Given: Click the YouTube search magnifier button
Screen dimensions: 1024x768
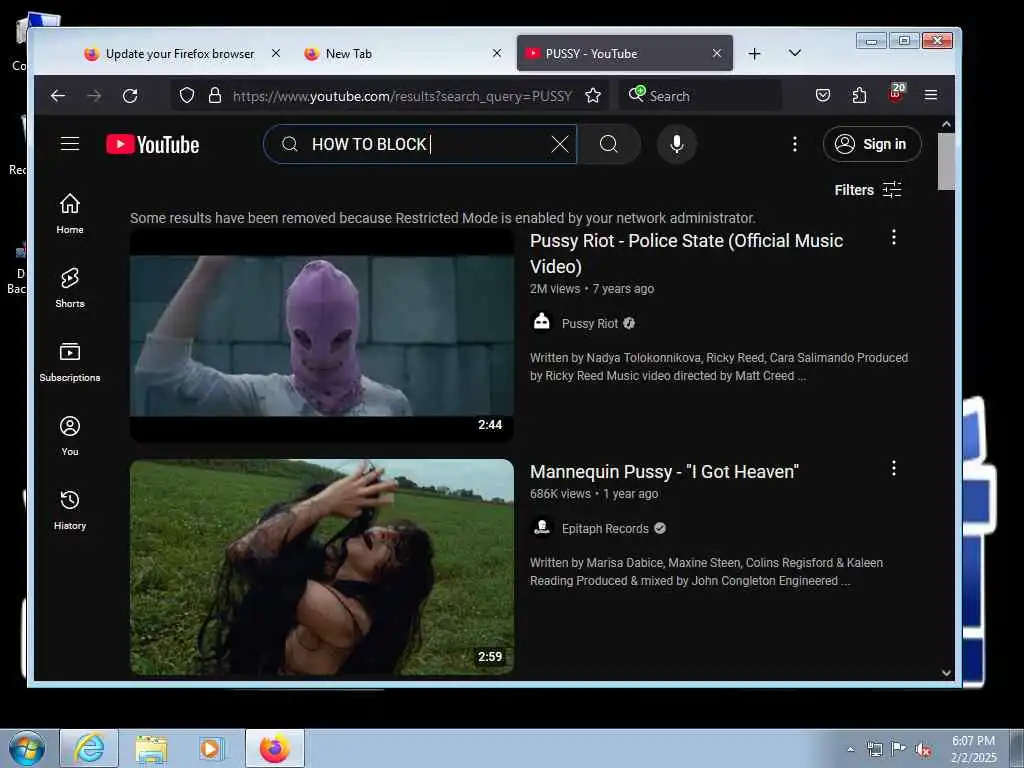Looking at the screenshot, I should 609,144.
